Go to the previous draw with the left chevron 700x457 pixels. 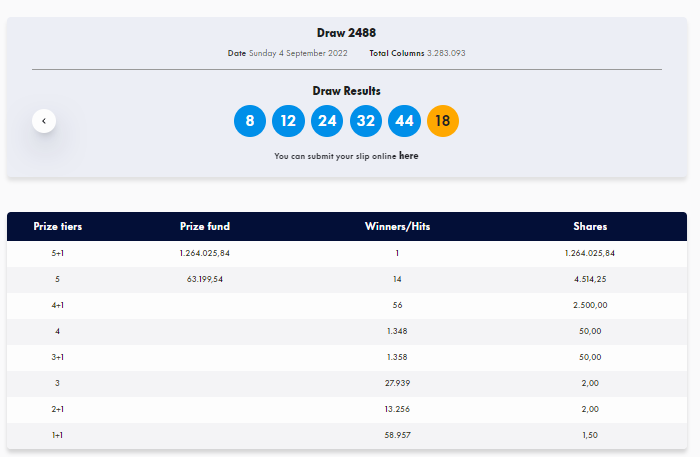(44, 121)
